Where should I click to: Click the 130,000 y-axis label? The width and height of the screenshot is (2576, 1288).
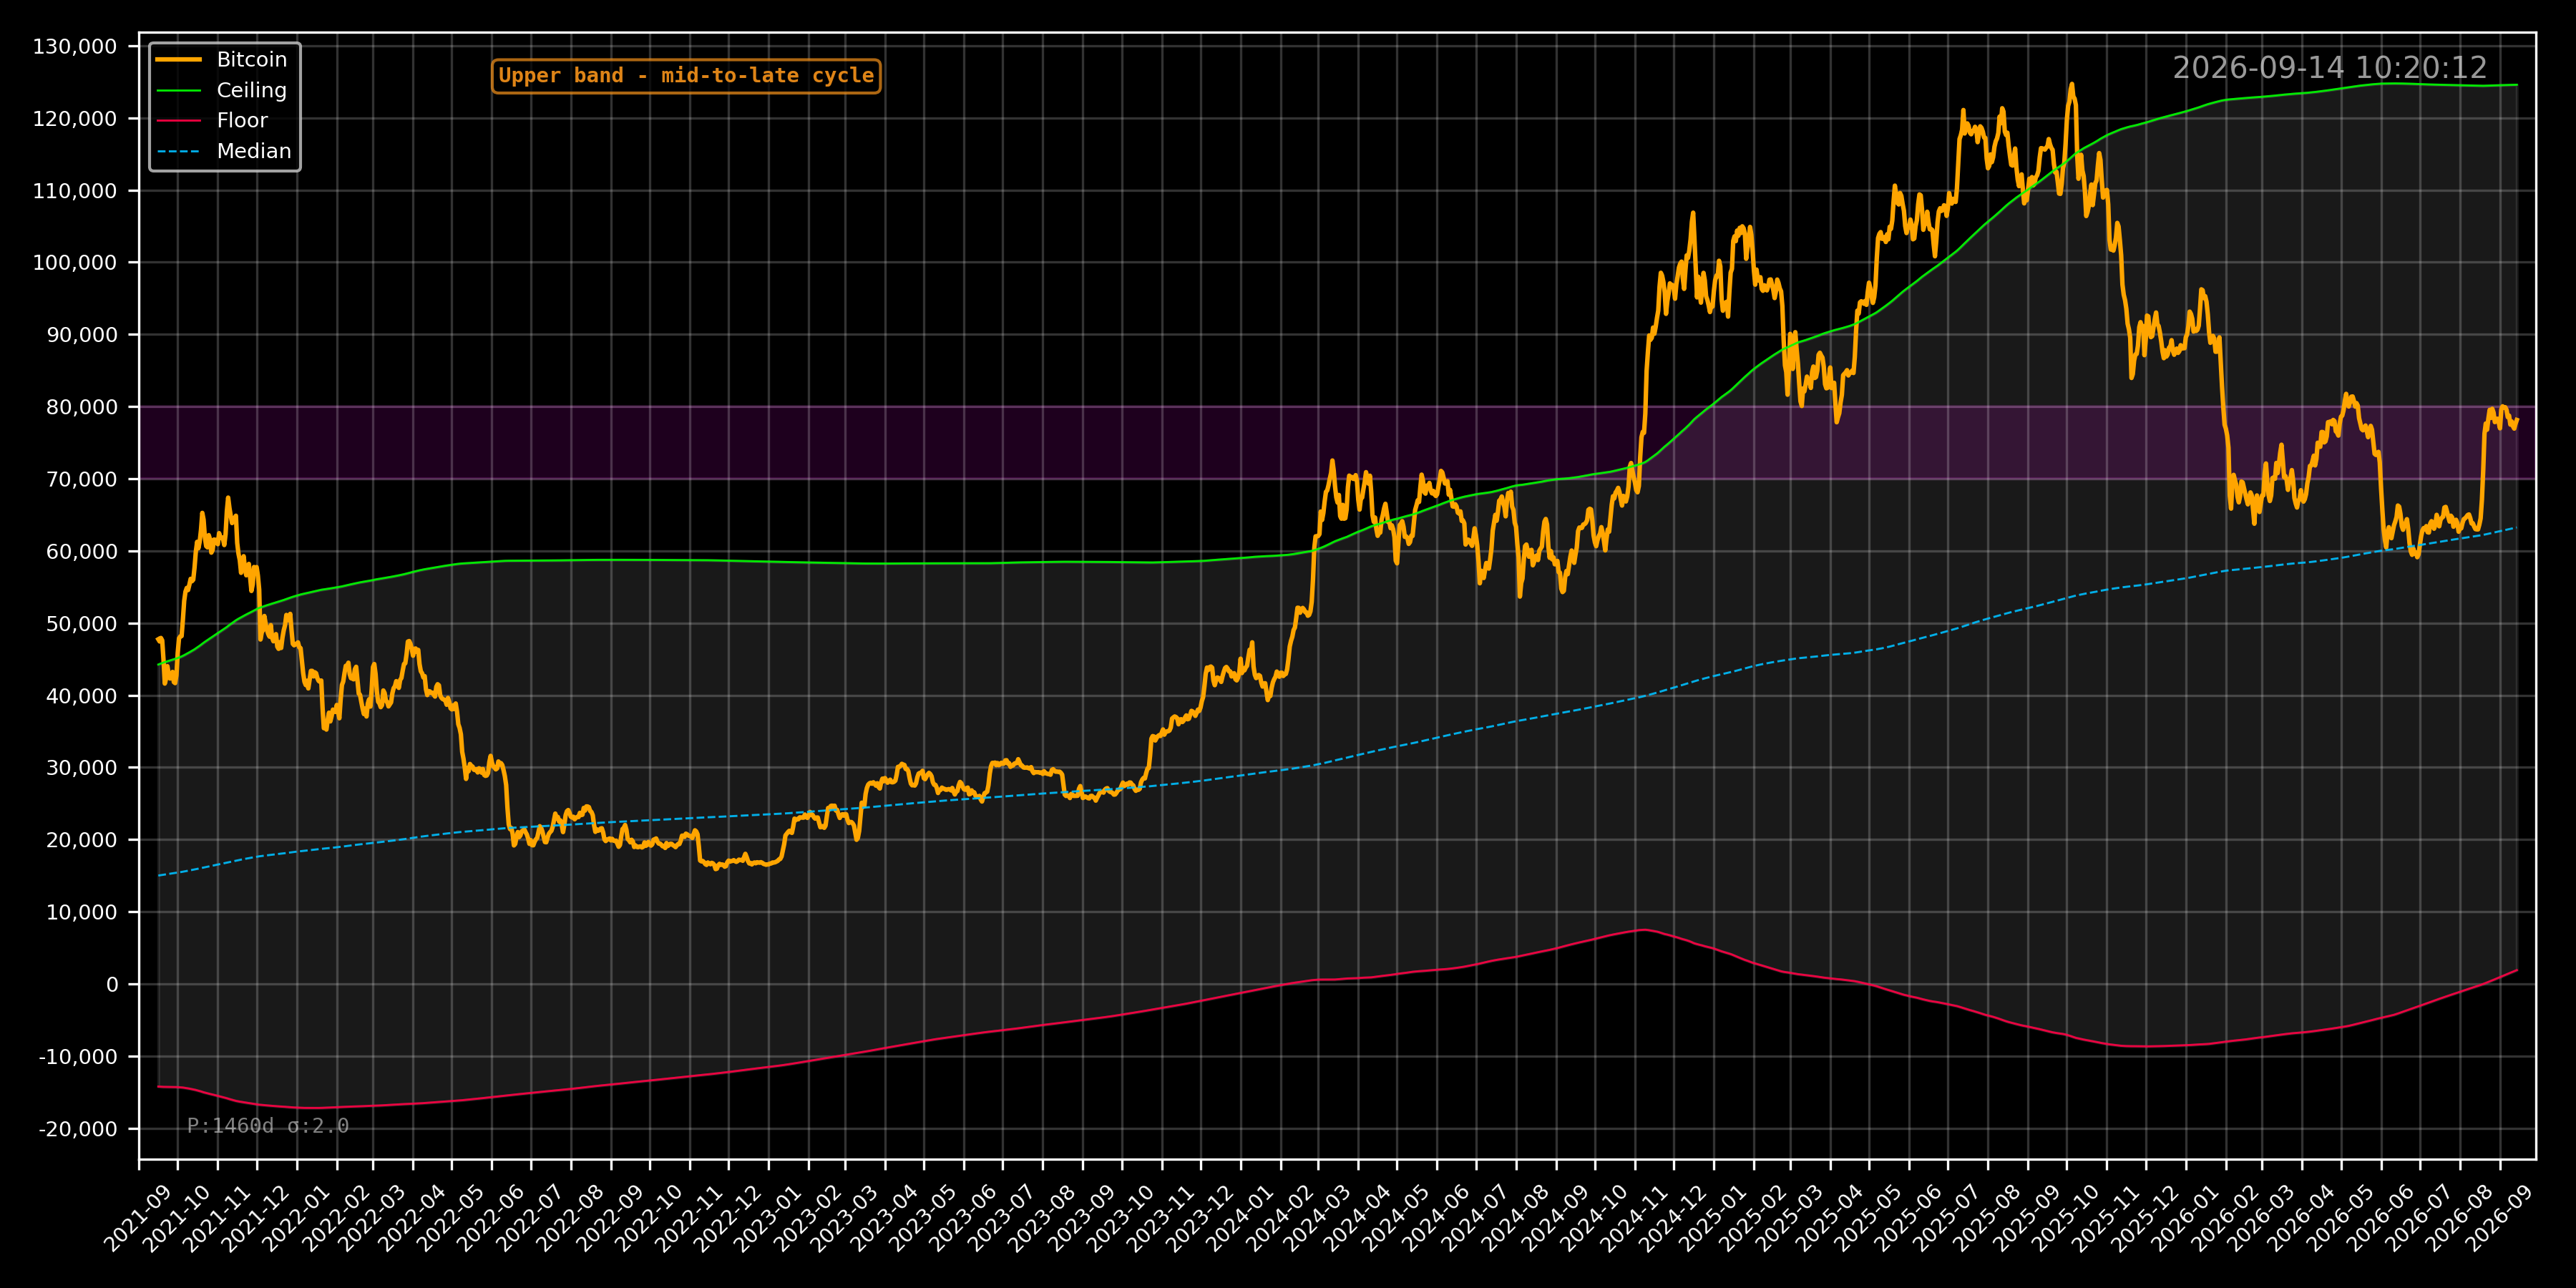click(75, 47)
